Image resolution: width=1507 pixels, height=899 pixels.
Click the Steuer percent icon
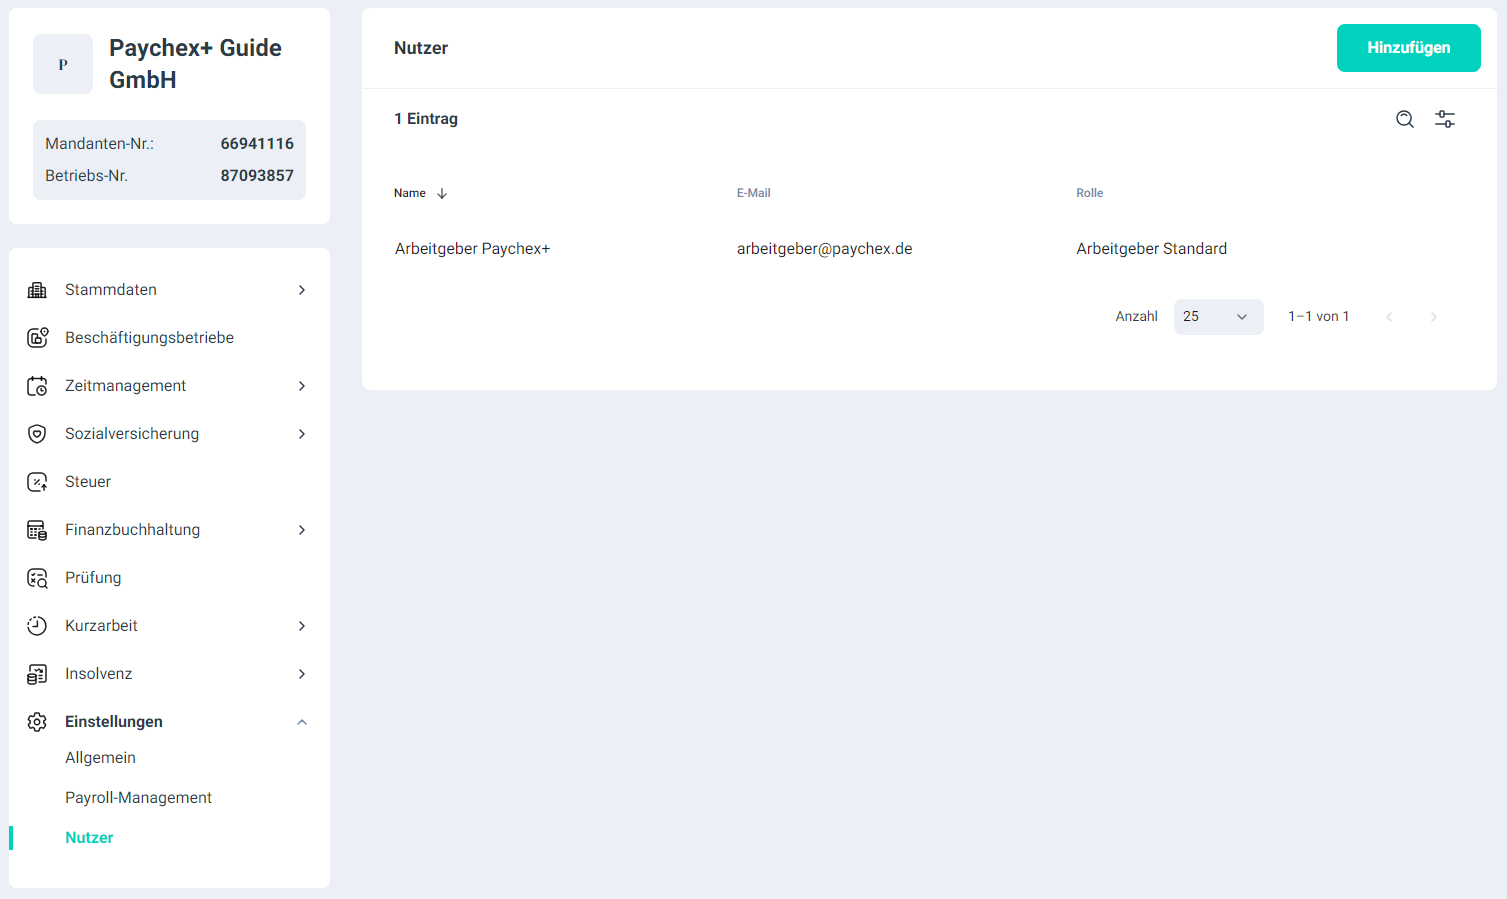pos(37,482)
